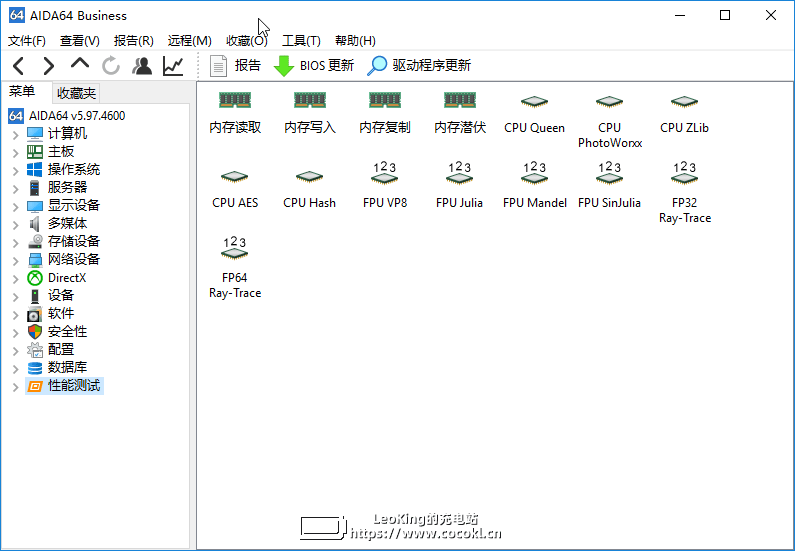Select the 服务器 tree item

(58, 188)
